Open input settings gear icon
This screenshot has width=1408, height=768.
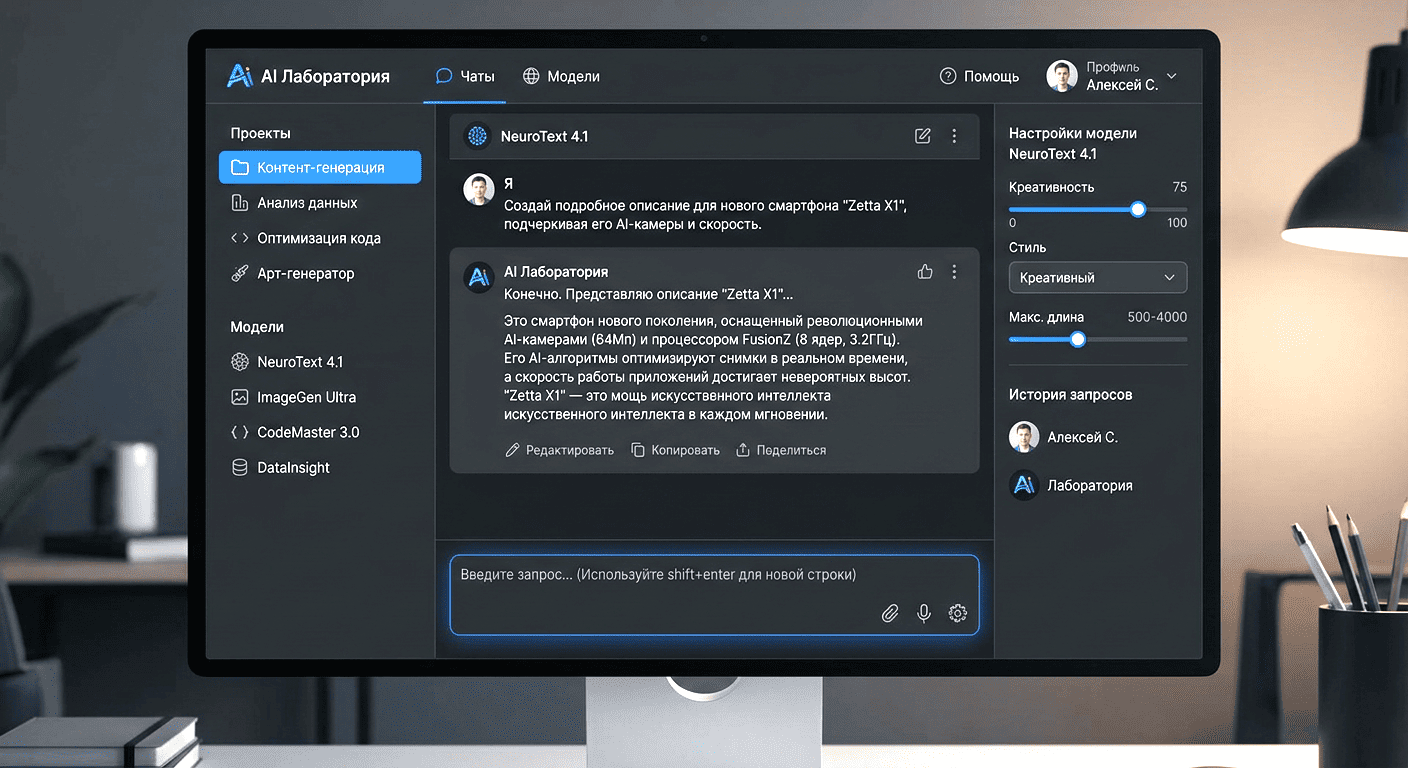(957, 613)
